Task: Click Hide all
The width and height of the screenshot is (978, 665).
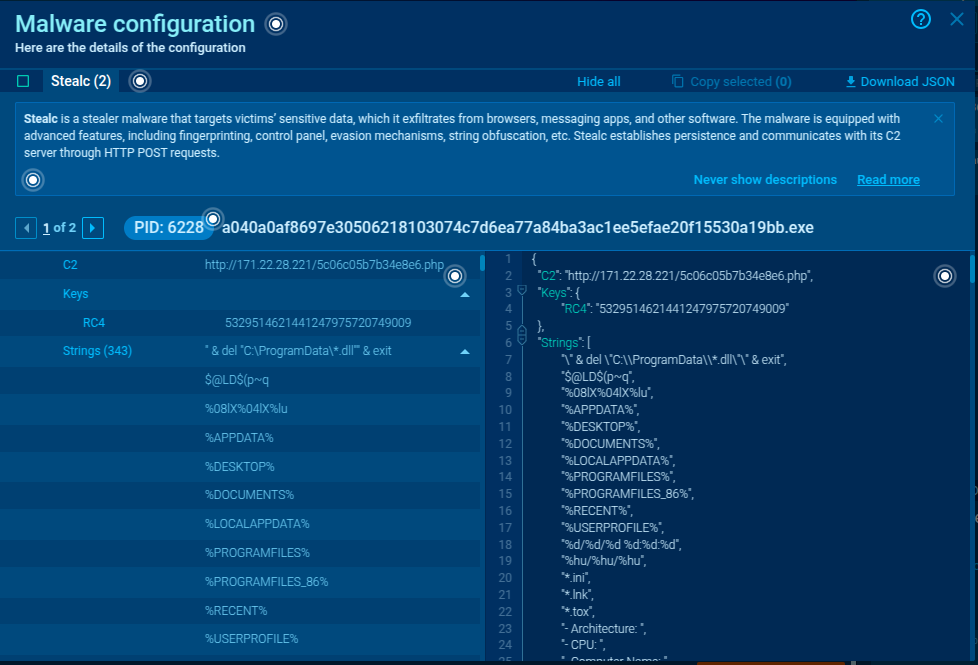Action: coord(598,82)
